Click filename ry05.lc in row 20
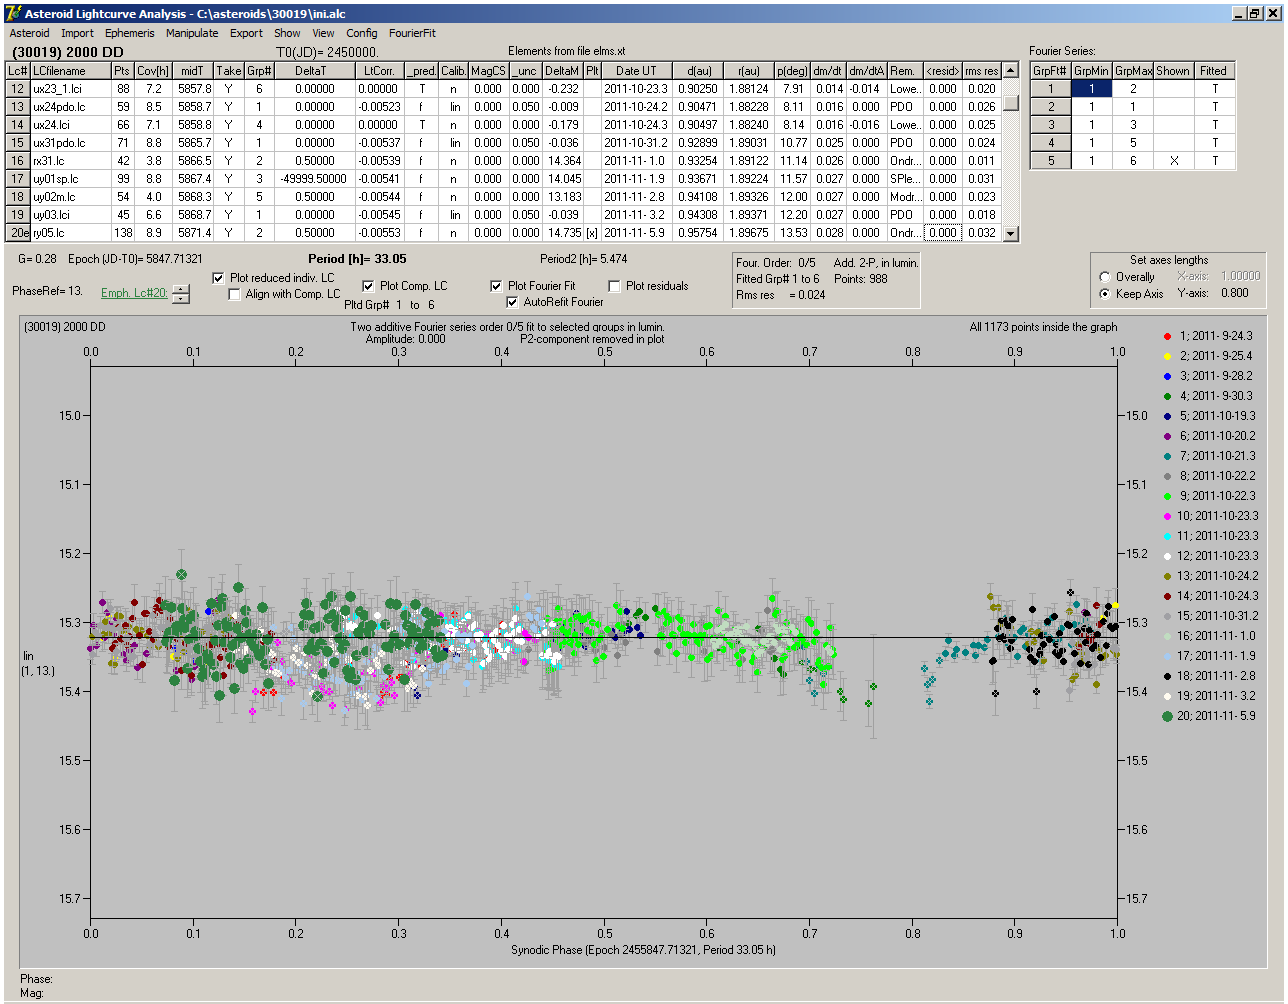 [x=70, y=233]
